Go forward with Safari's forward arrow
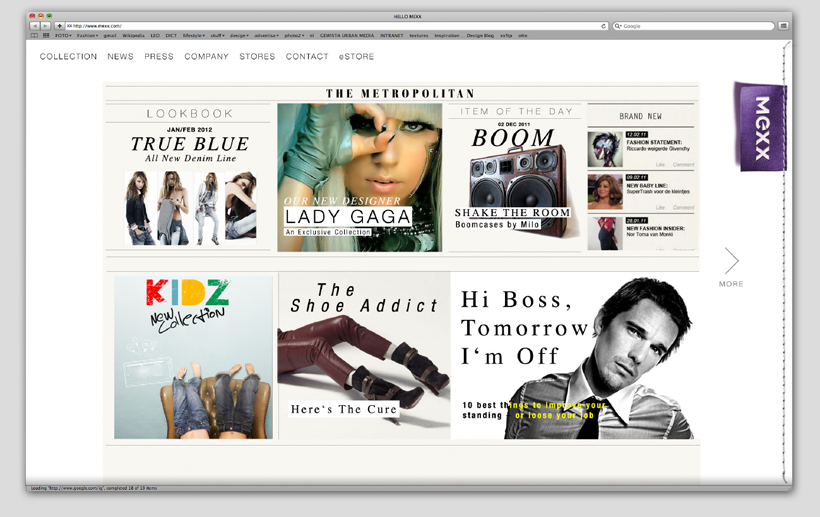The height and width of the screenshot is (517, 820). [x=45, y=26]
